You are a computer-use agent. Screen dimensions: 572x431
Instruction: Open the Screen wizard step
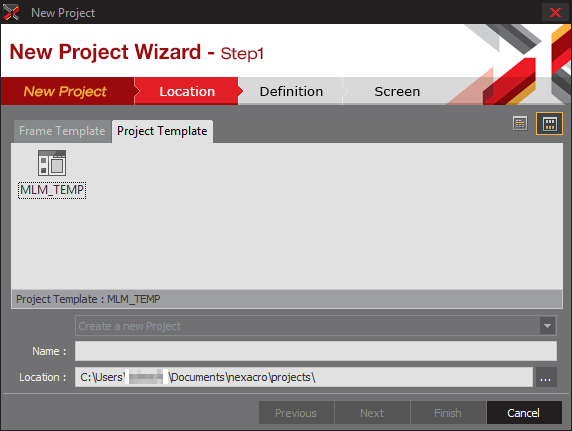point(397,91)
